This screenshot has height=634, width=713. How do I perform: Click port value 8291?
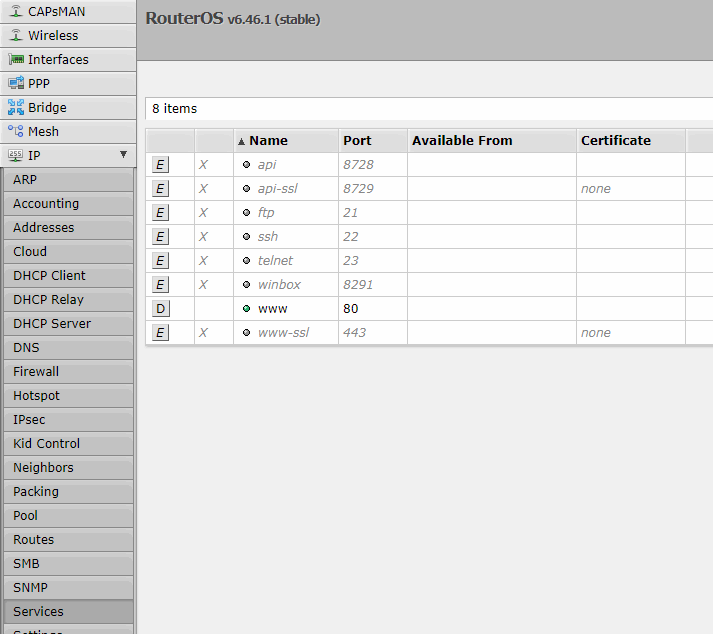[358, 285]
